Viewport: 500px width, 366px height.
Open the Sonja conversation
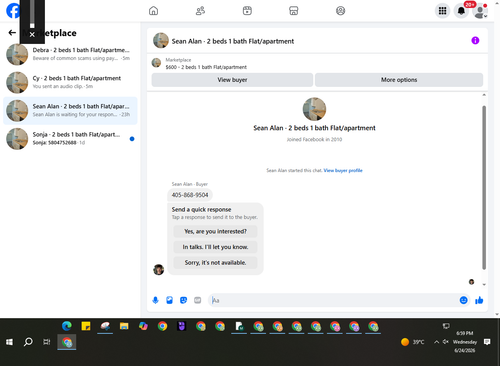(x=70, y=139)
